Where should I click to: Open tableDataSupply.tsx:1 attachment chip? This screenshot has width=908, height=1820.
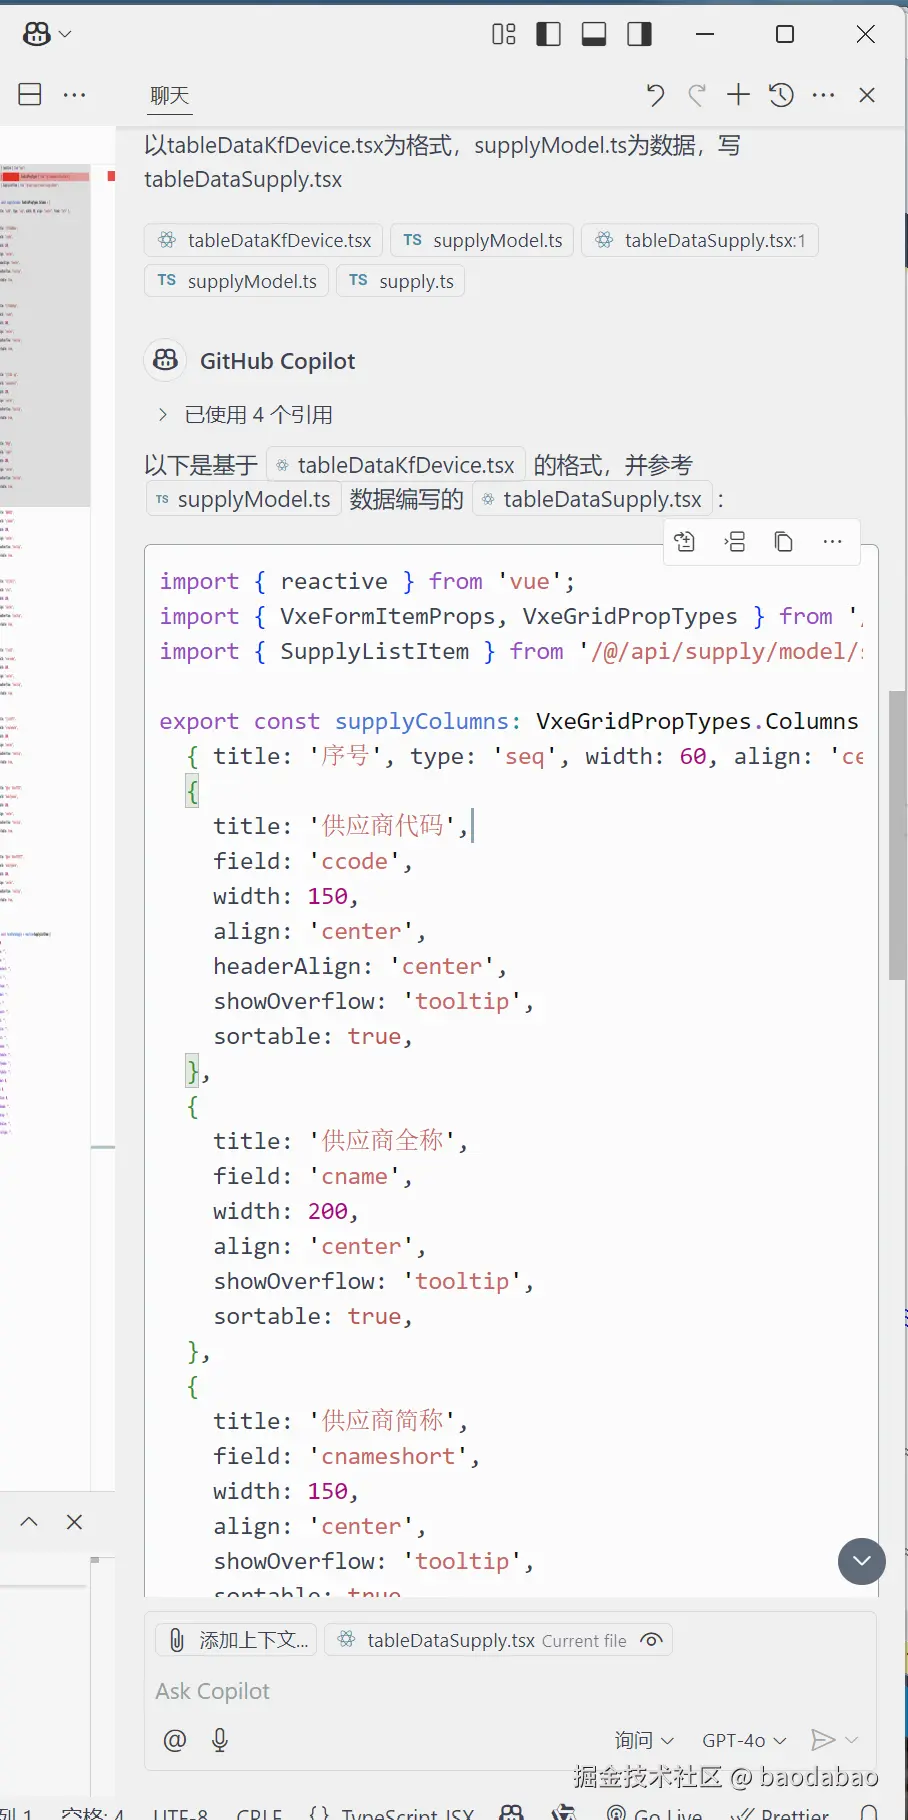[700, 240]
